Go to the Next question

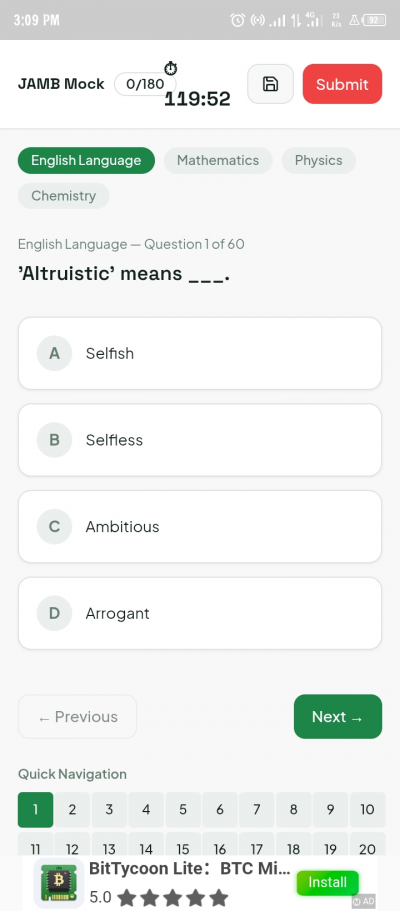pos(338,716)
